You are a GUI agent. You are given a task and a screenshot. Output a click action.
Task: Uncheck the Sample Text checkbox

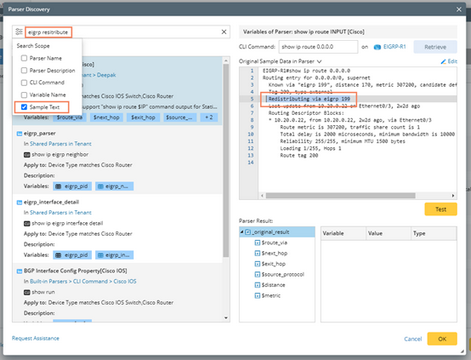point(24,107)
